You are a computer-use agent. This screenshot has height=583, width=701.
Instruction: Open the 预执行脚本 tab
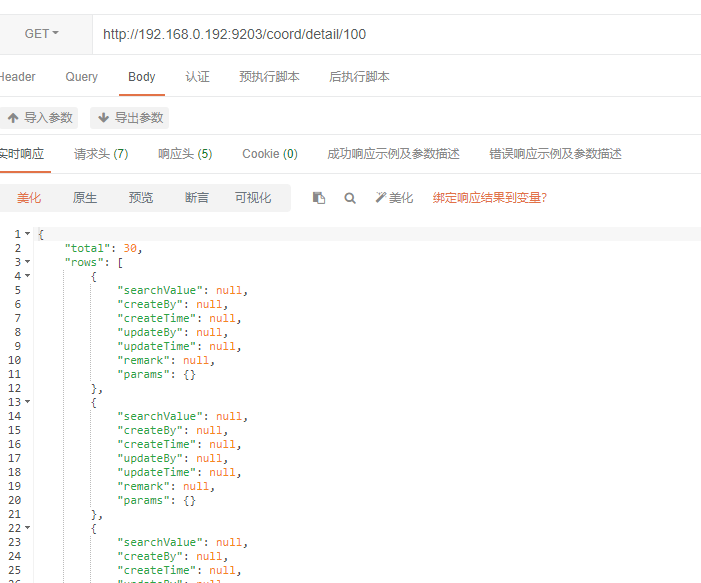click(x=269, y=77)
